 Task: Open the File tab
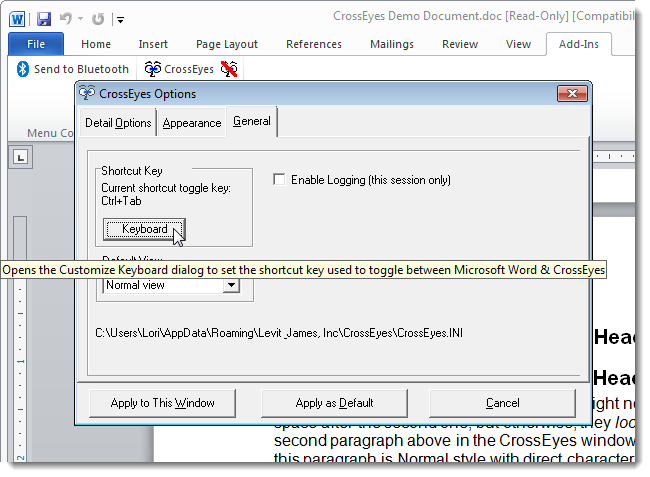[36, 44]
